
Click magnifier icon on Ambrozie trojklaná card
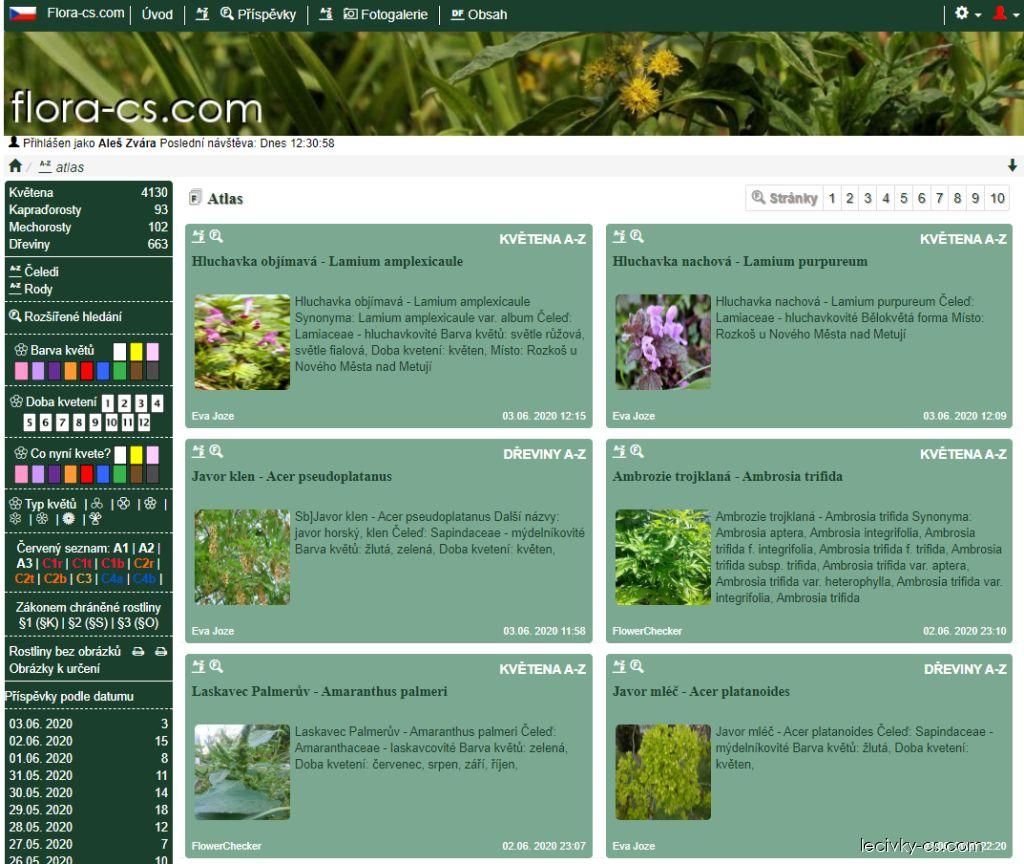pos(637,452)
